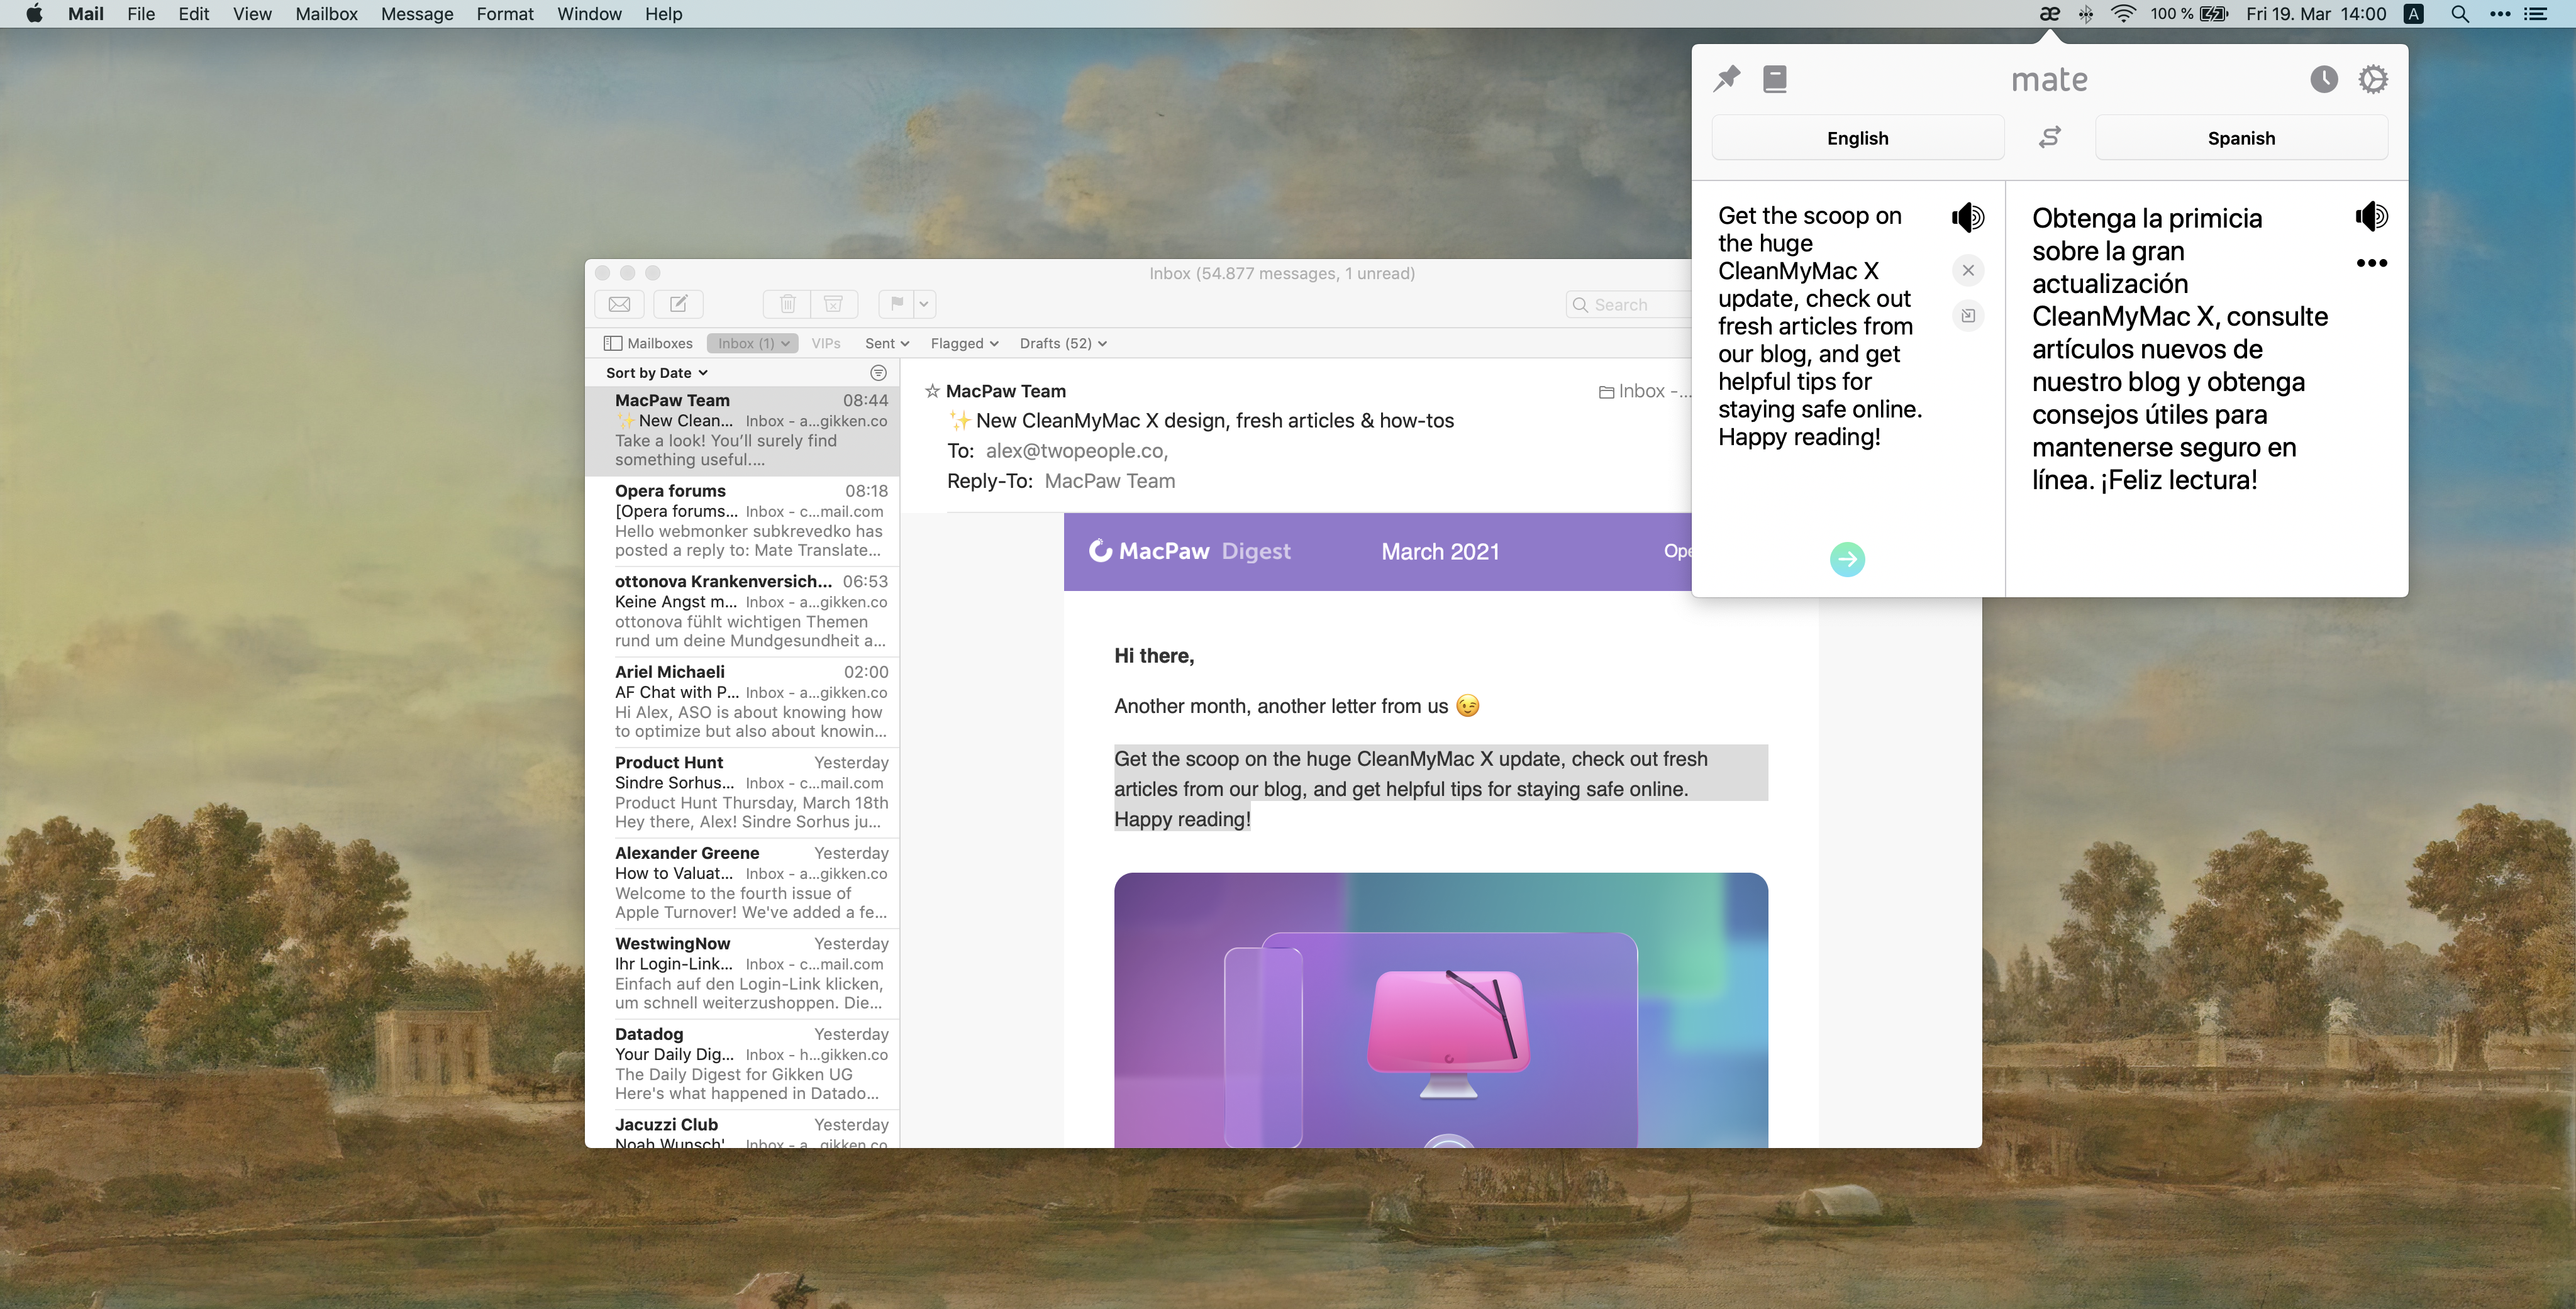The width and height of the screenshot is (2576, 1309).
Task: Click the small square icon below clear button
Action: pyautogui.click(x=1967, y=316)
